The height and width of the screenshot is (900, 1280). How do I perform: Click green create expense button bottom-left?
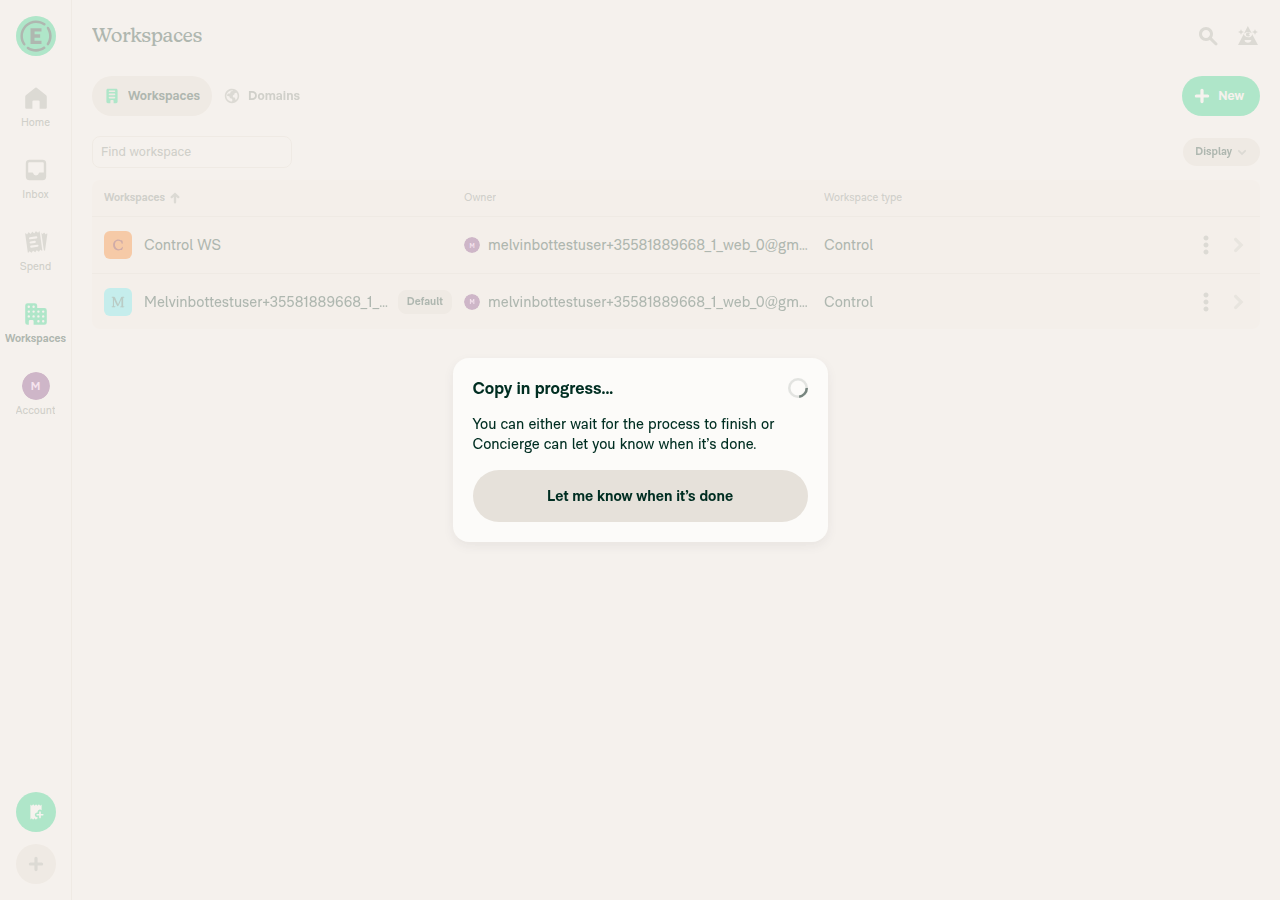pyautogui.click(x=36, y=812)
